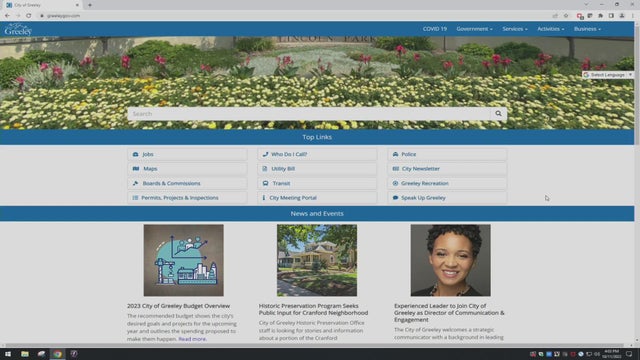Open File Explorer from taskbar
Viewport: 640px width, 360px height.
click(24, 354)
